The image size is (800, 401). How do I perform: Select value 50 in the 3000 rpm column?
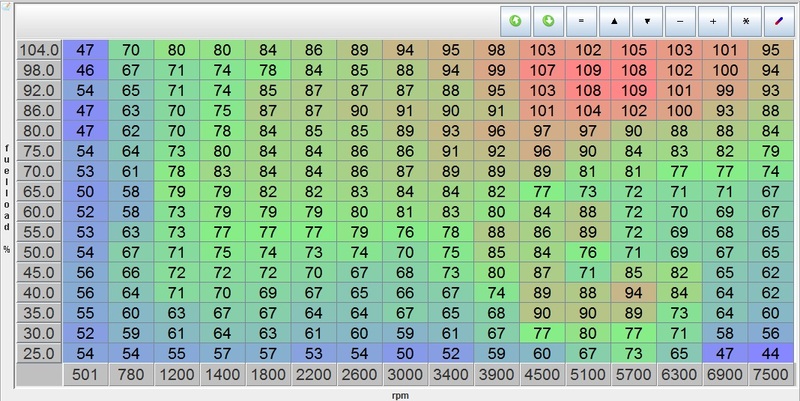[405, 354]
